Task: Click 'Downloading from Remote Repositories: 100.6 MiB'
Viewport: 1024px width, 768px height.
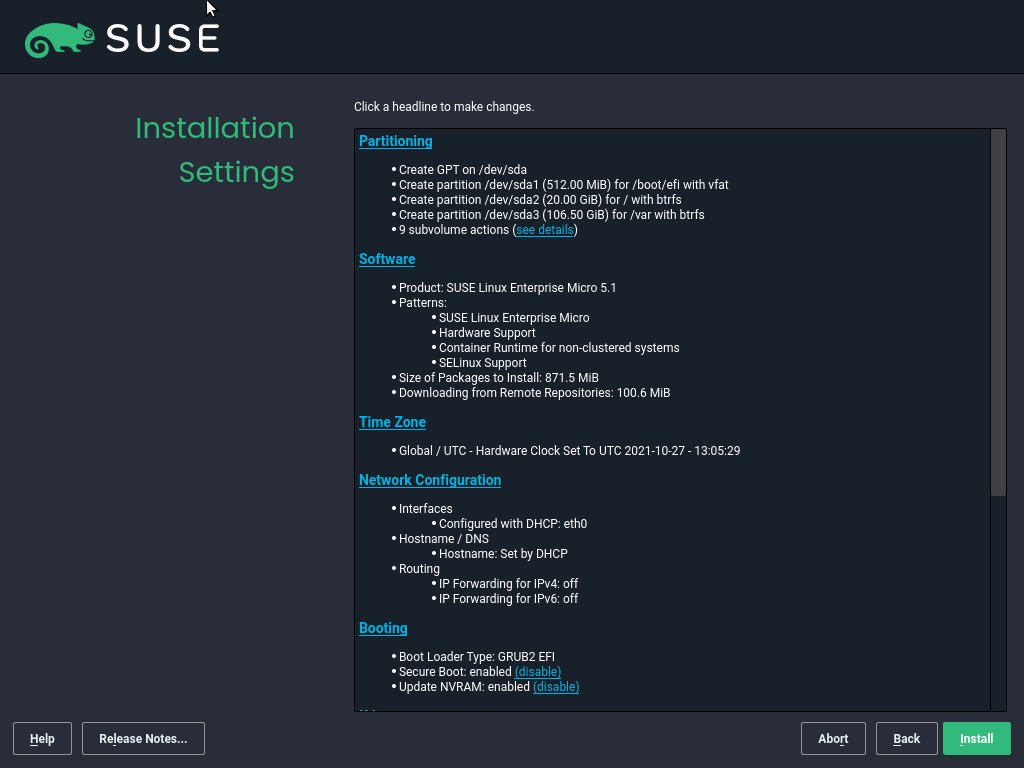Action: [x=534, y=393]
